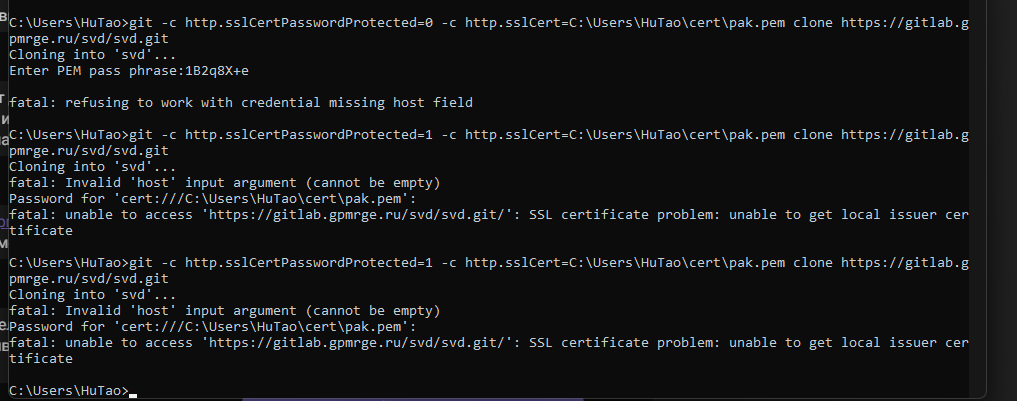The width and height of the screenshot is (1017, 401).
Task: Click the purple horizontal scrollbar below the terminal
Action: point(413,399)
